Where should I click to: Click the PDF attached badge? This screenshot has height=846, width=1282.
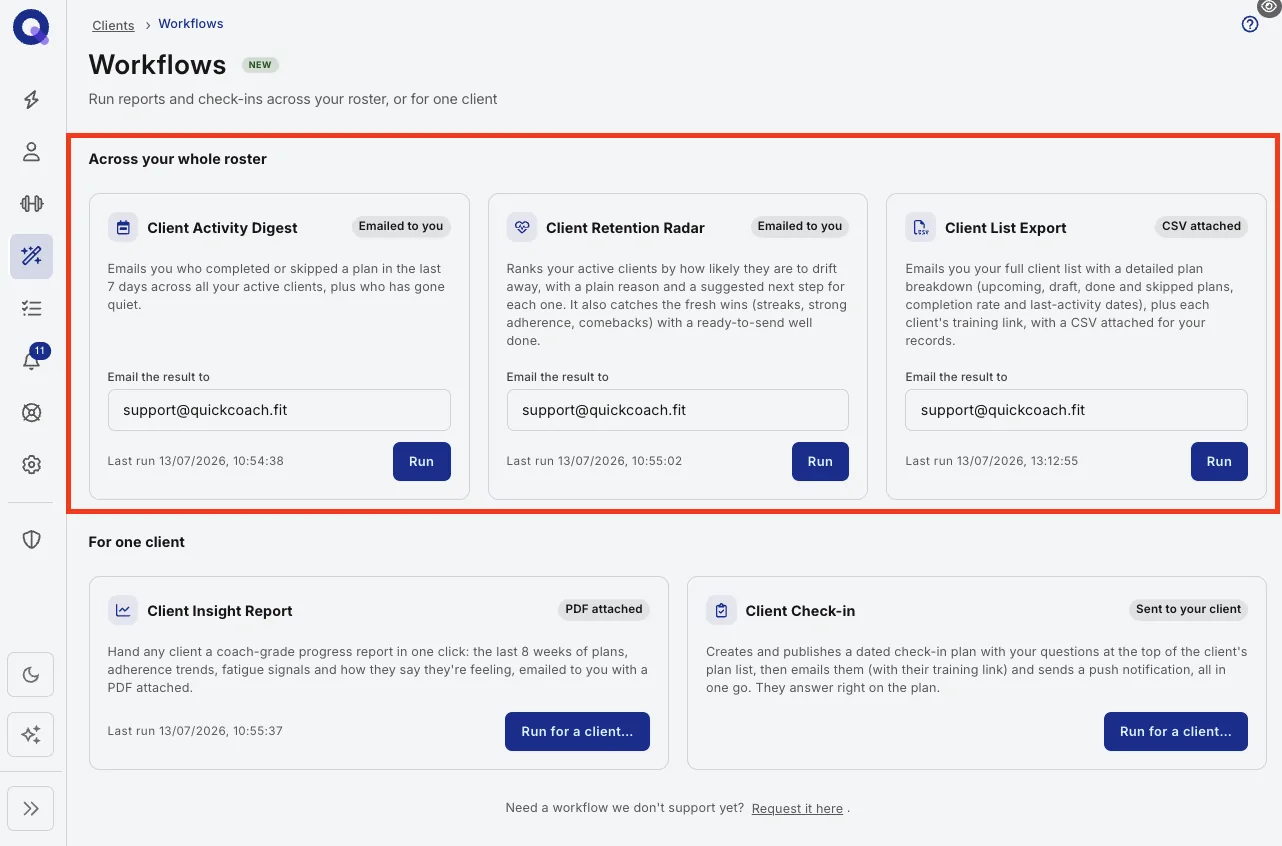coord(604,609)
